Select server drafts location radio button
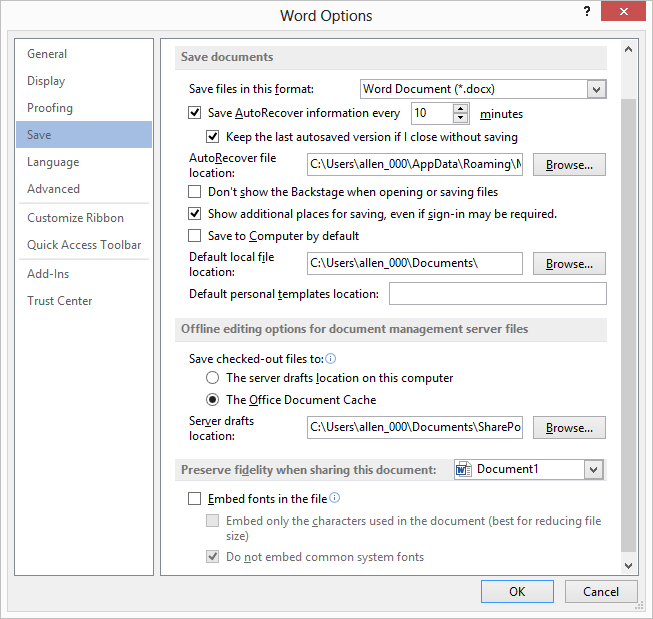Screen dimensions: 653x619 212,378
